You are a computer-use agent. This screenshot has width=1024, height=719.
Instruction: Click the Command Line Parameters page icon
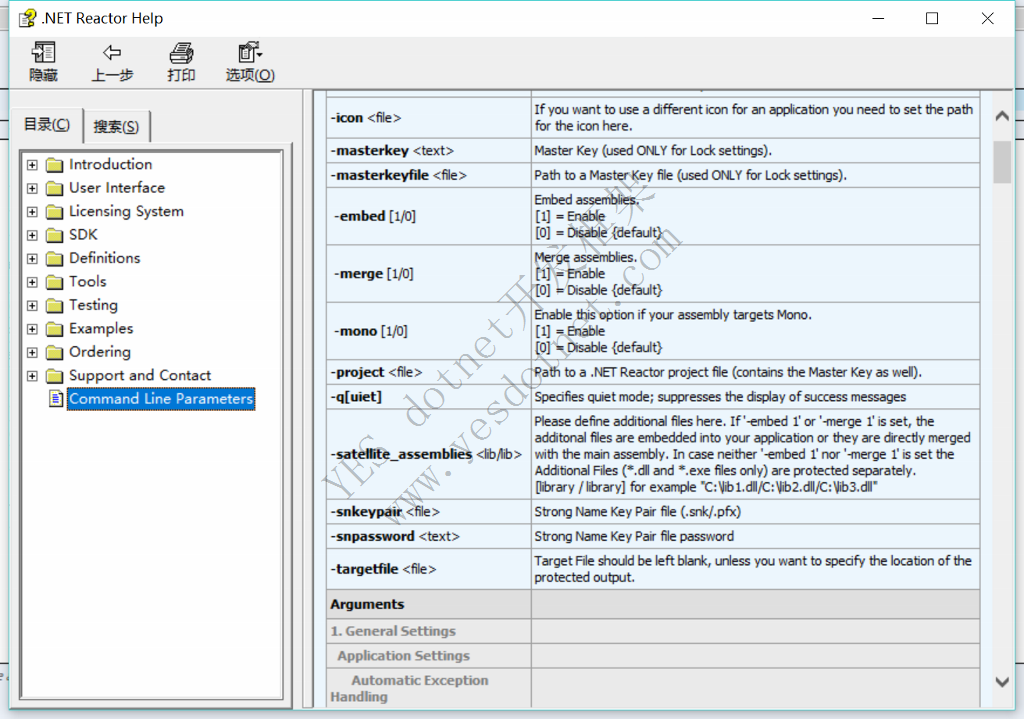click(56, 399)
